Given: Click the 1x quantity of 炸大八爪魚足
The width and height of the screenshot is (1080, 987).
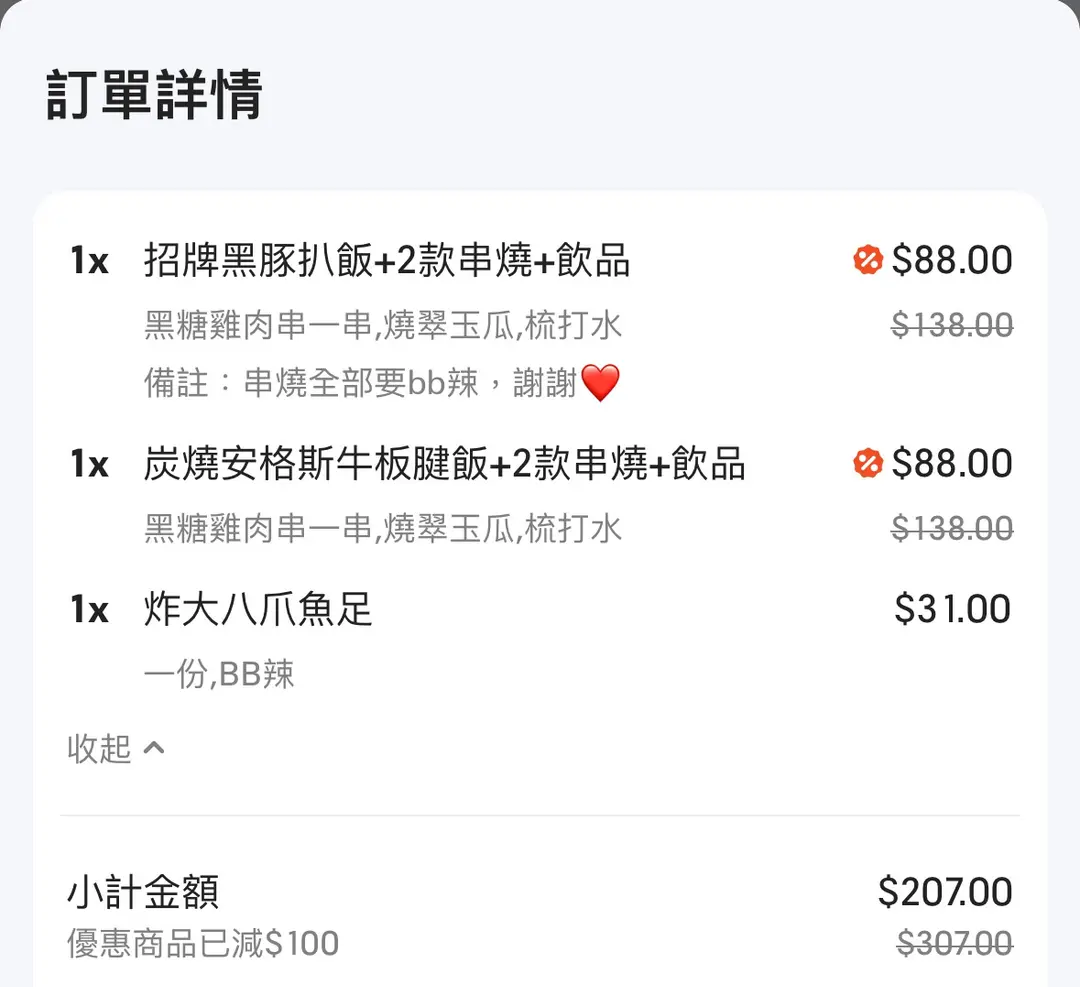Looking at the screenshot, I should (x=90, y=610).
